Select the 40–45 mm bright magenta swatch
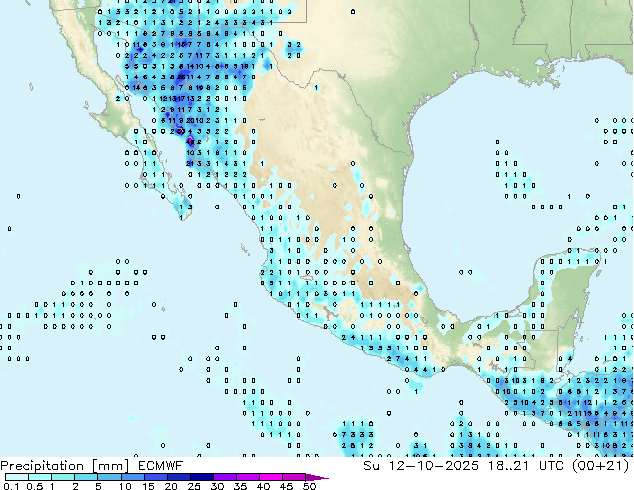The width and height of the screenshot is (634, 490). 271,477
